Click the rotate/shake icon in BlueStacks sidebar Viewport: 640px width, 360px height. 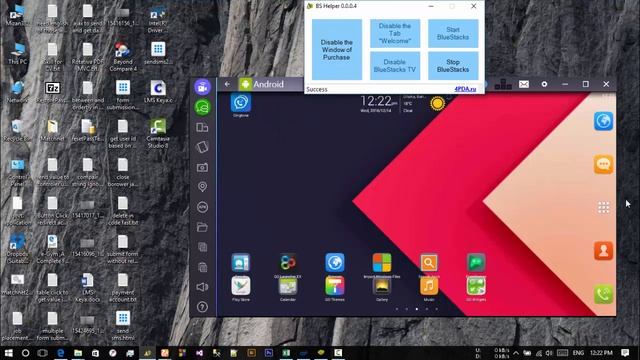click(x=202, y=147)
